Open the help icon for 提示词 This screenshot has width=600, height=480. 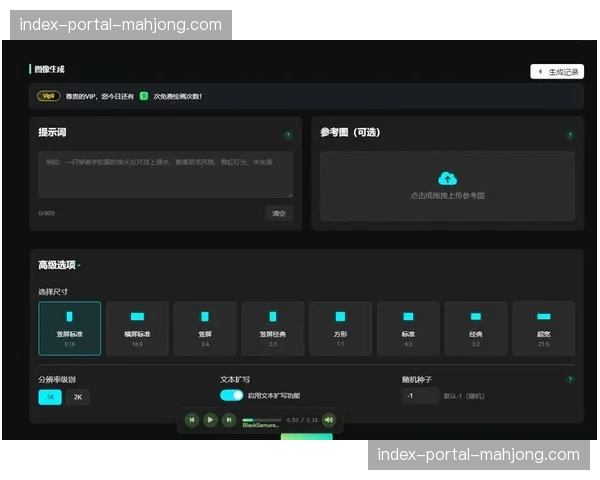pyautogui.click(x=288, y=135)
